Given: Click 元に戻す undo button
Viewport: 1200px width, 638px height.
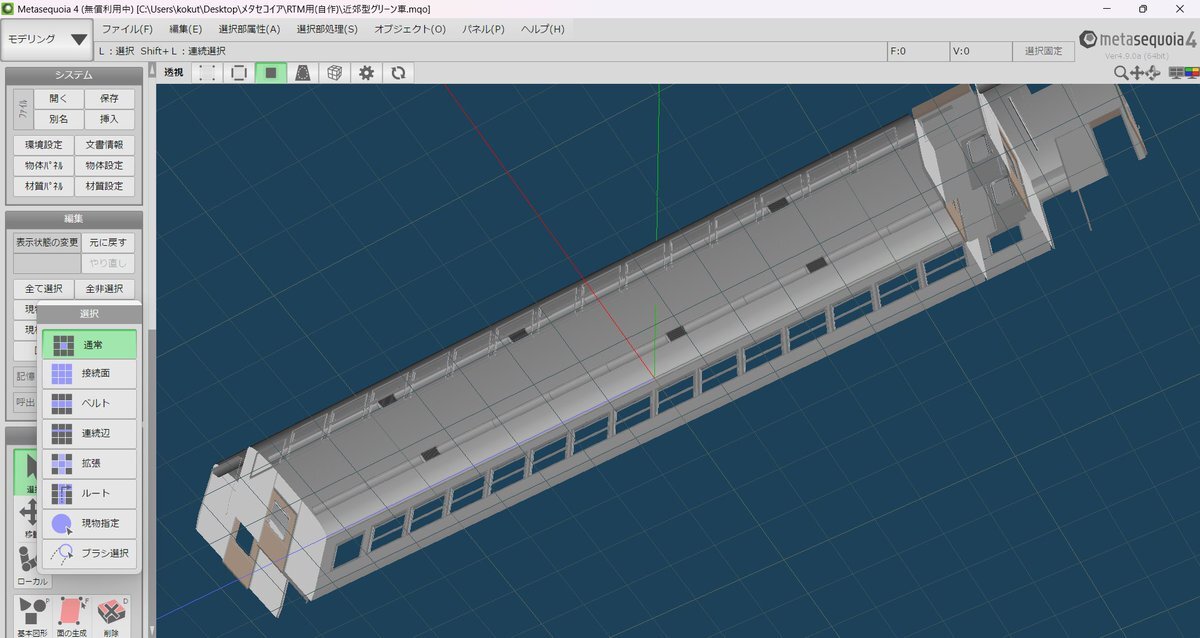Looking at the screenshot, I should pos(108,242).
